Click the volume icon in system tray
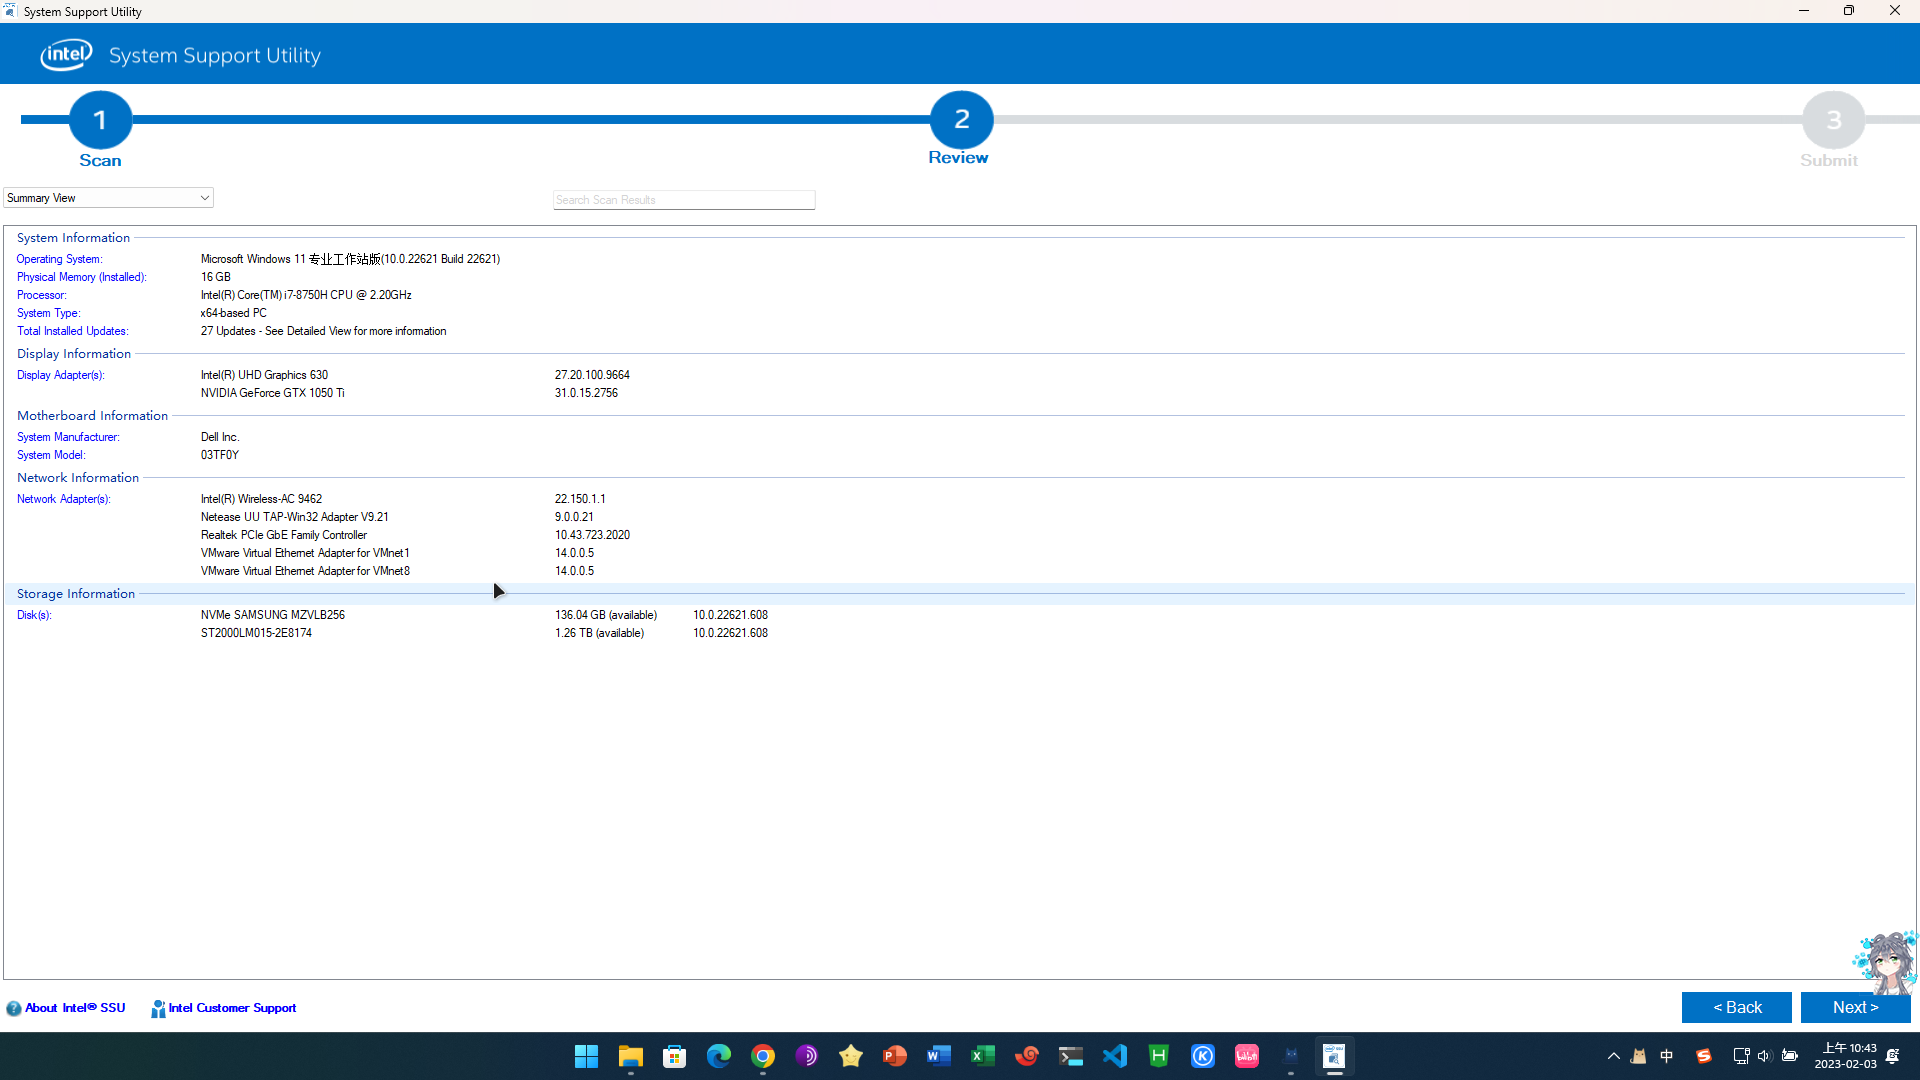This screenshot has width=1920, height=1080. [1764, 1056]
